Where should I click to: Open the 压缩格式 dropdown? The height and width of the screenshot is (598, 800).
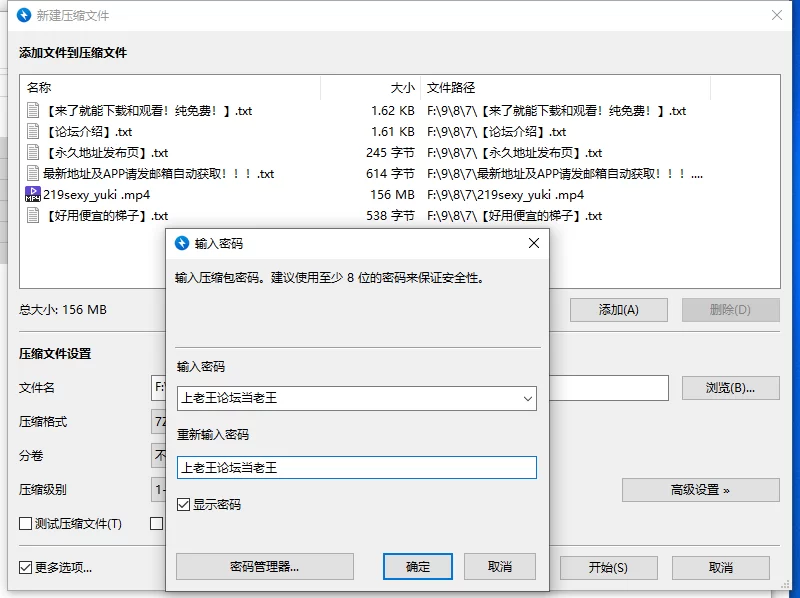158,421
